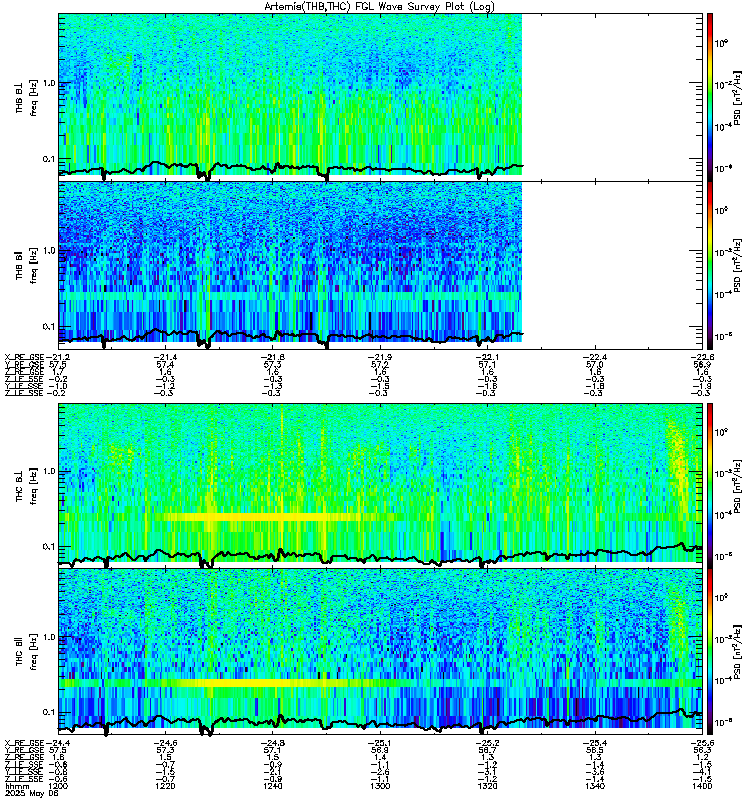Click the color bar beside THB B-perpendicular panel
The image size is (750, 800).
pyautogui.click(x=710, y=97)
